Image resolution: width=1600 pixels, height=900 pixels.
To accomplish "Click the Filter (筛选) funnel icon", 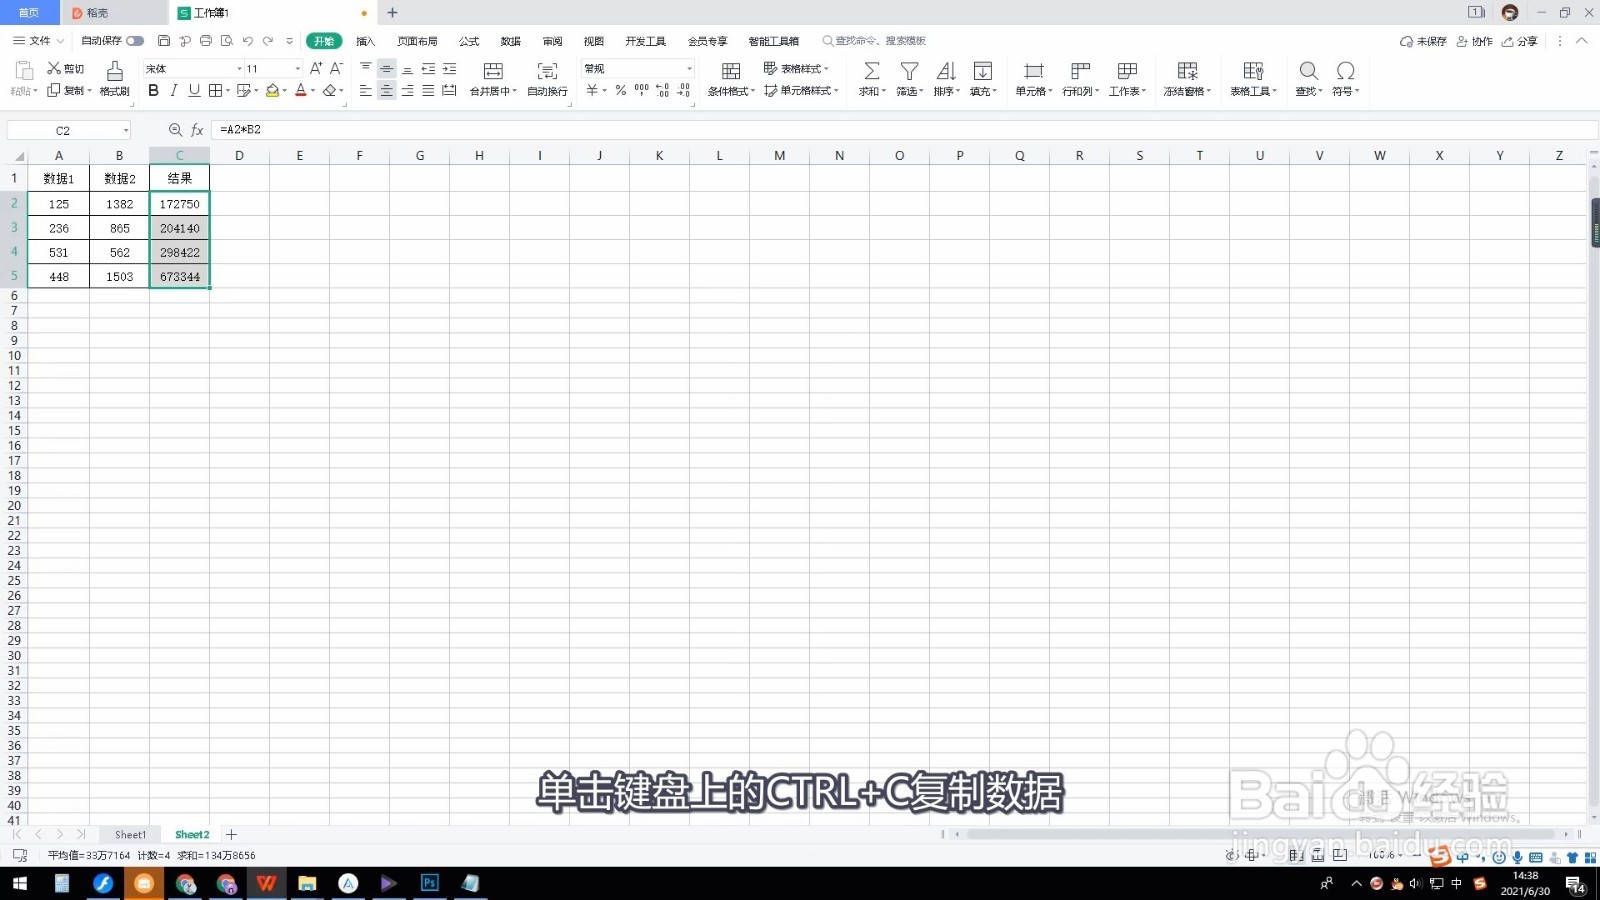I will (x=909, y=71).
